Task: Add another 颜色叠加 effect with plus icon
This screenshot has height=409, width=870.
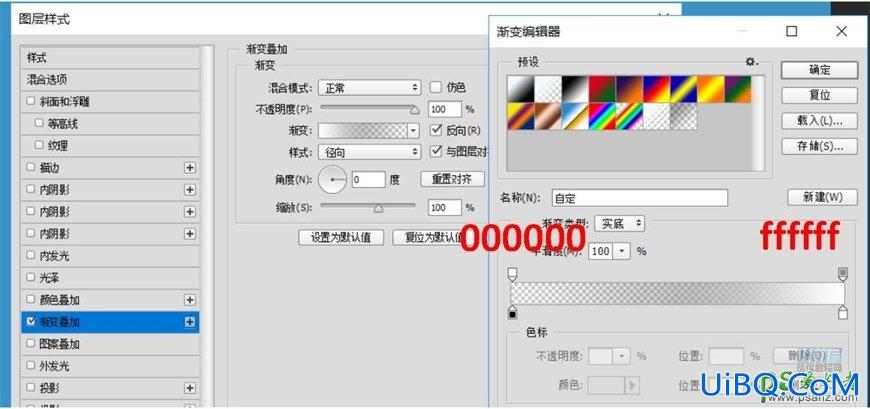Action: (190, 300)
